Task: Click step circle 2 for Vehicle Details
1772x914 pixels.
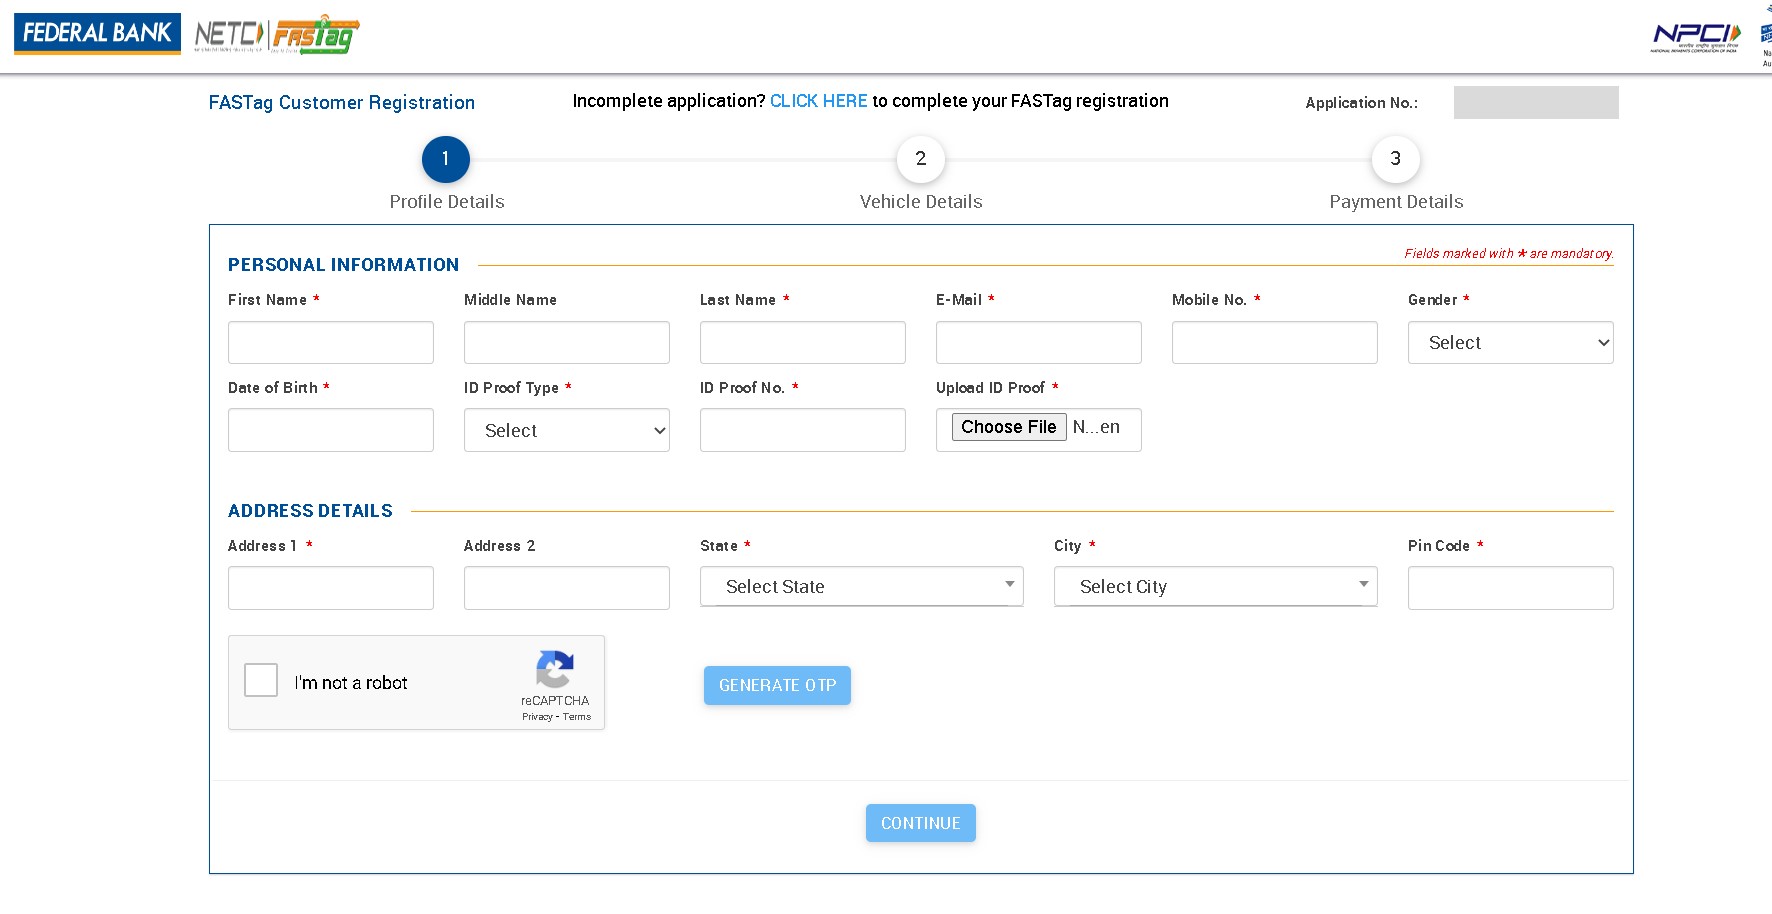Action: click(920, 159)
